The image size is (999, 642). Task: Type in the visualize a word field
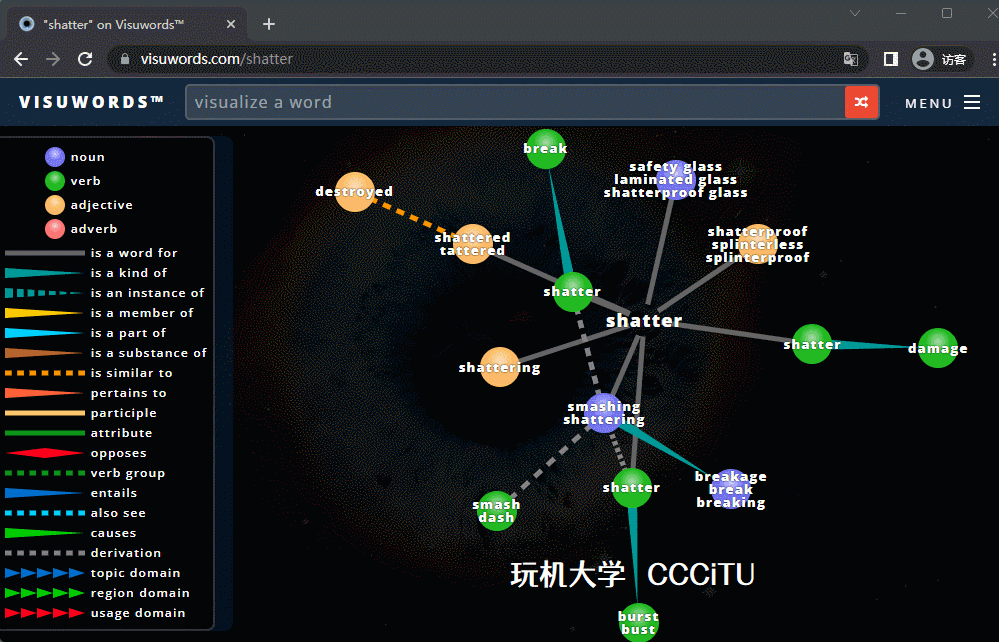514,102
